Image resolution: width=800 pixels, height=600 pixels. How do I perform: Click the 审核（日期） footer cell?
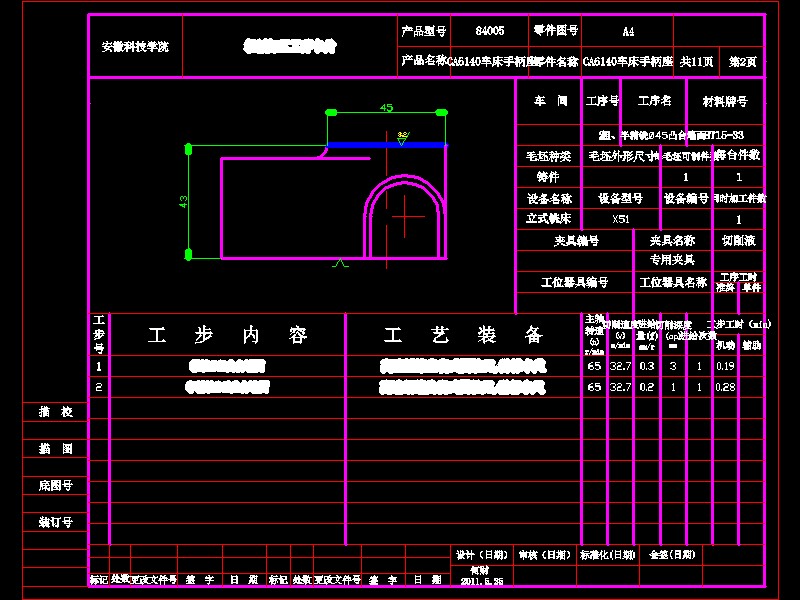tap(544, 555)
